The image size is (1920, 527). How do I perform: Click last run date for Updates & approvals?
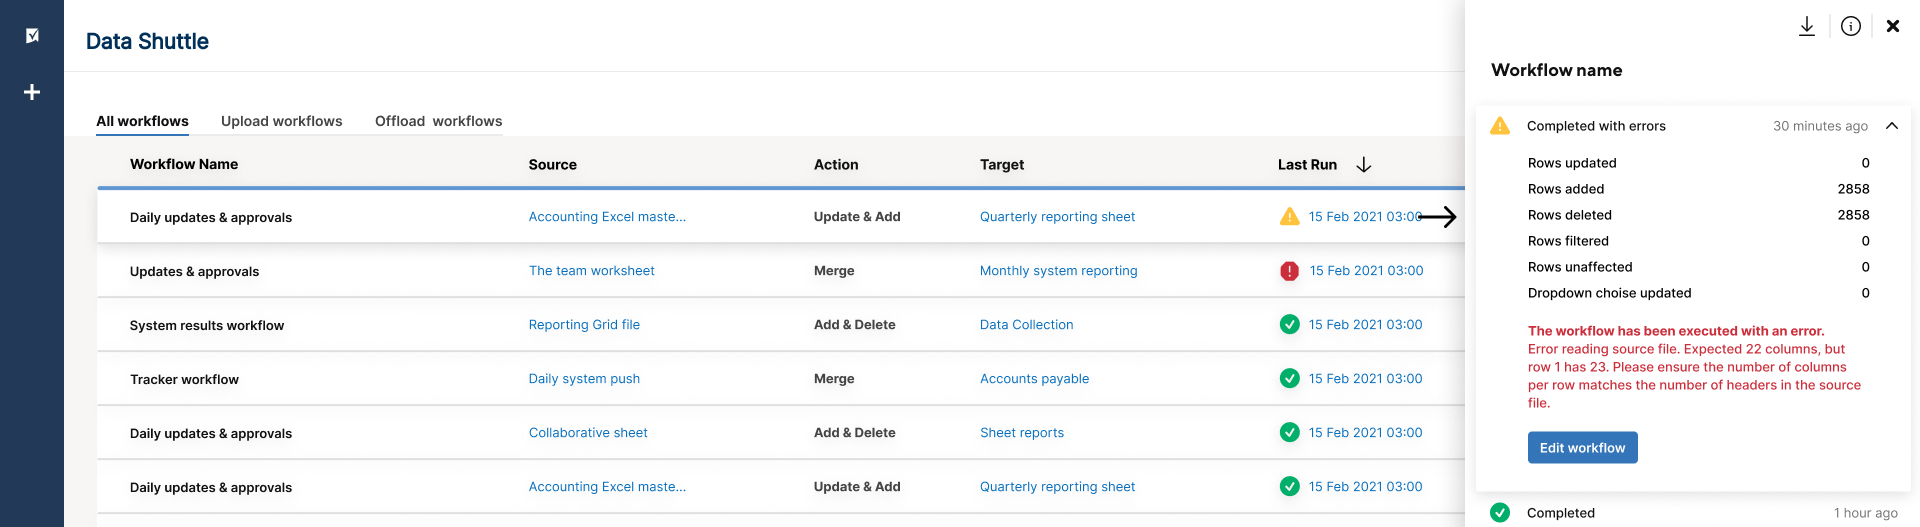tap(1366, 271)
